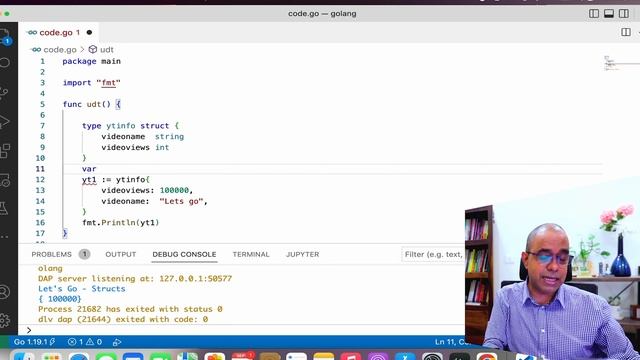Image resolution: width=640 pixels, height=360 pixels.
Task: Click 'func udt()' declaration
Action: (x=87, y=104)
